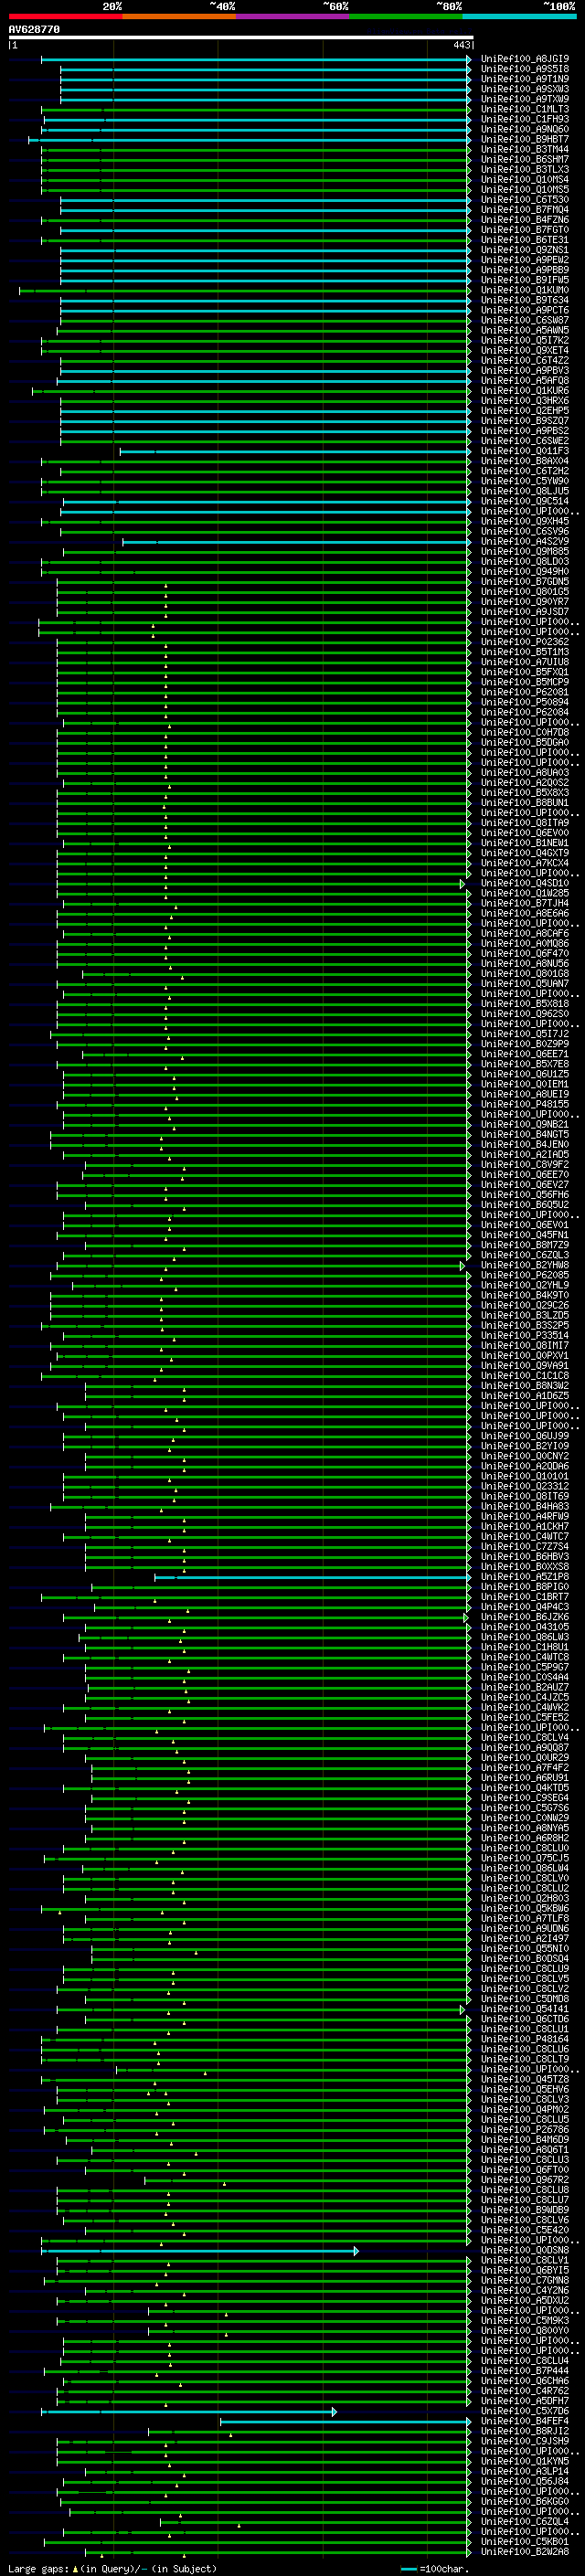585x2576 pixels.
Task: Select UniRef100_Q1KUM0 label
Action: pos(525,290)
